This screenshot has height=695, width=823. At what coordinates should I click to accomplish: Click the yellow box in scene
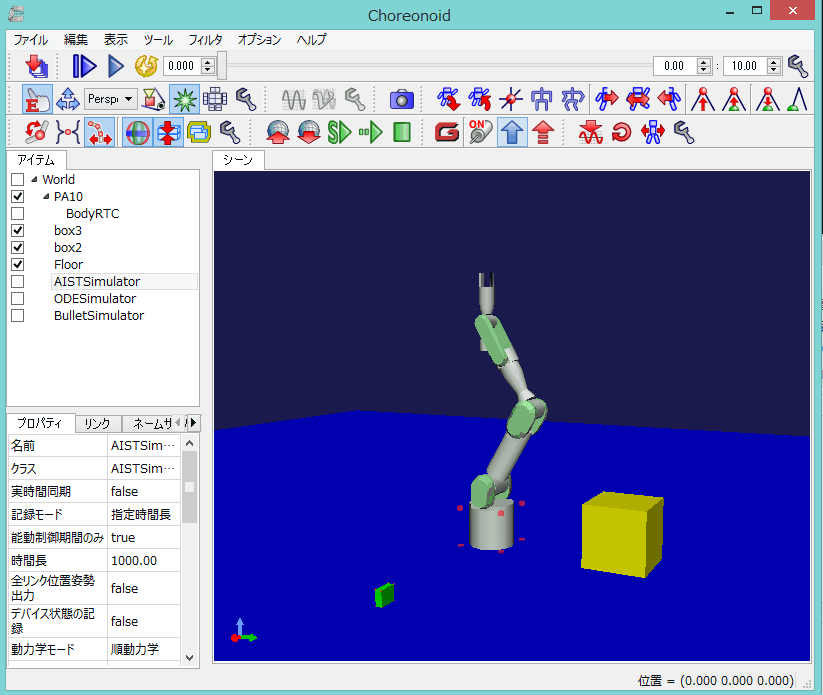pos(622,534)
